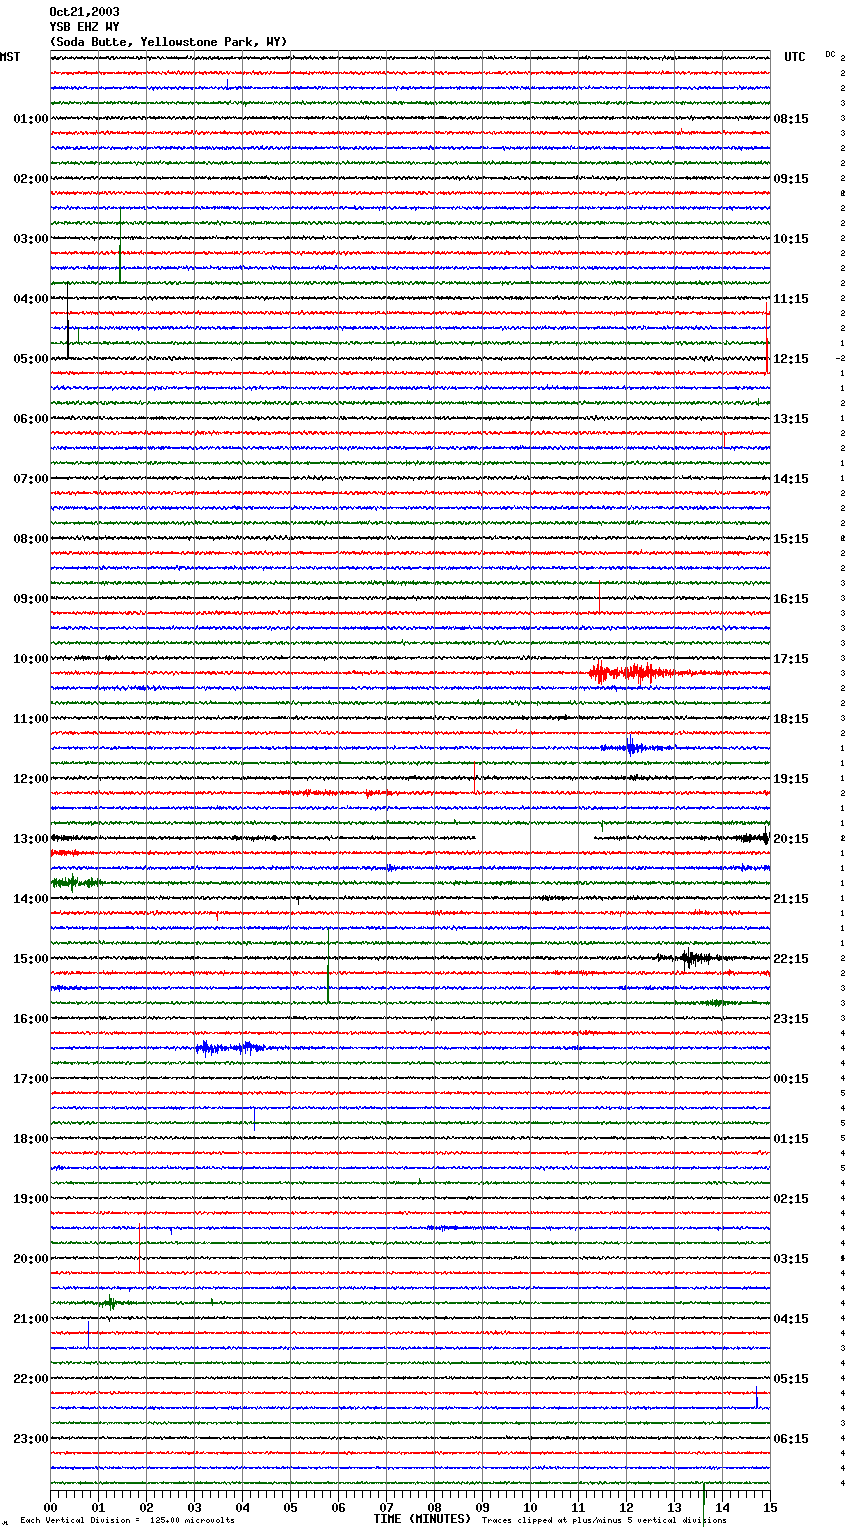Select the 07:00 MST row label

[x=30, y=479]
